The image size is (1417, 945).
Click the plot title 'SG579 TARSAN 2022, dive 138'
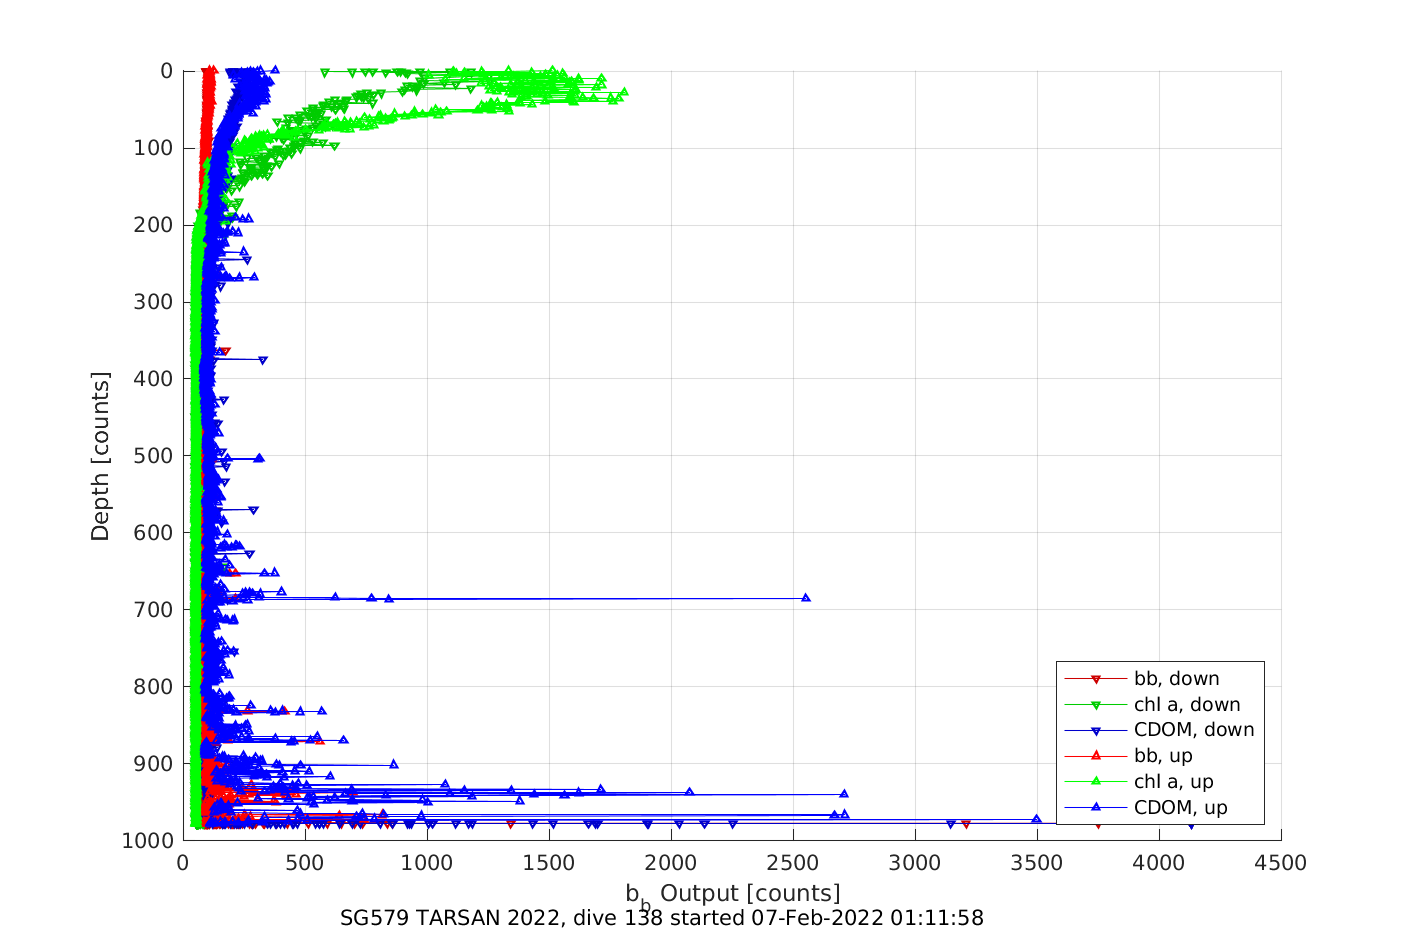click(x=502, y=918)
